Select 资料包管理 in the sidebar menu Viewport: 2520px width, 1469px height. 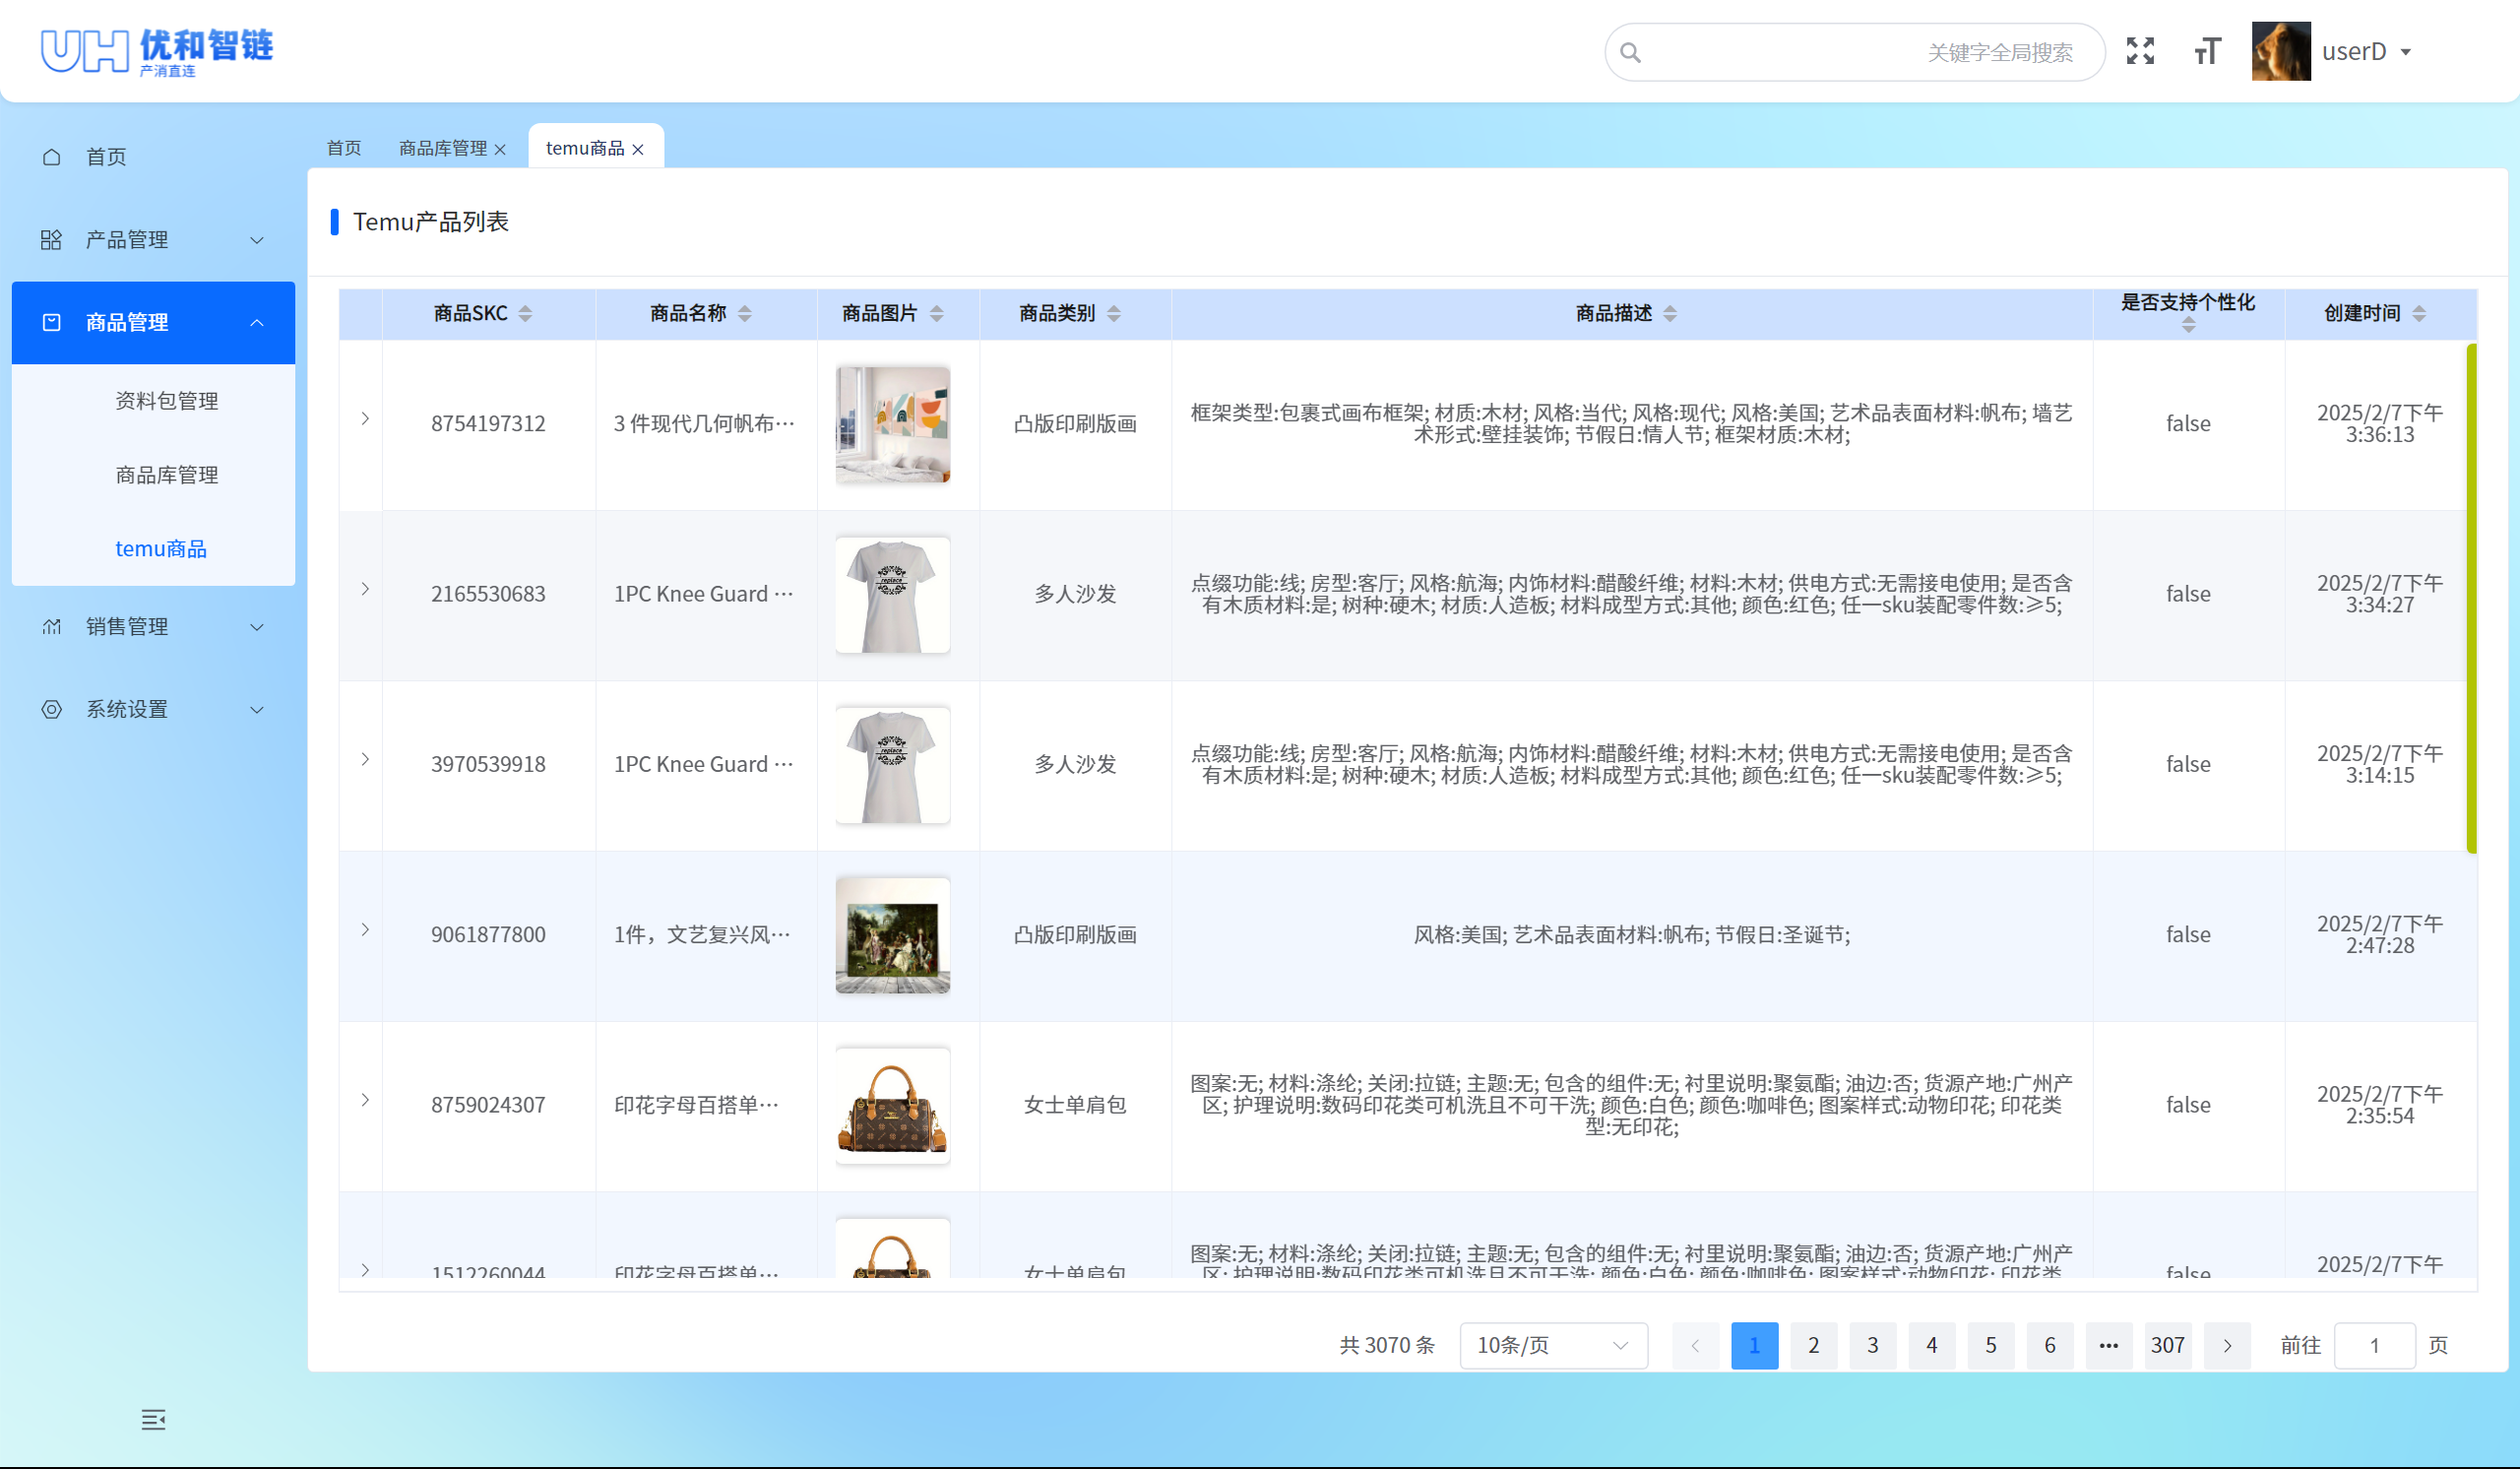(x=167, y=401)
